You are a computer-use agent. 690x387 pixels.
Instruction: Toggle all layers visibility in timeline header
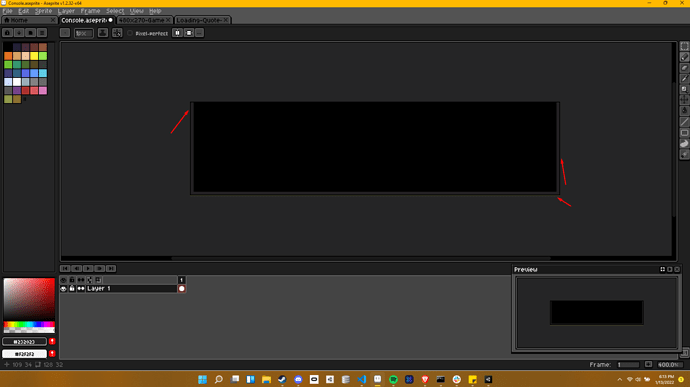(63, 280)
